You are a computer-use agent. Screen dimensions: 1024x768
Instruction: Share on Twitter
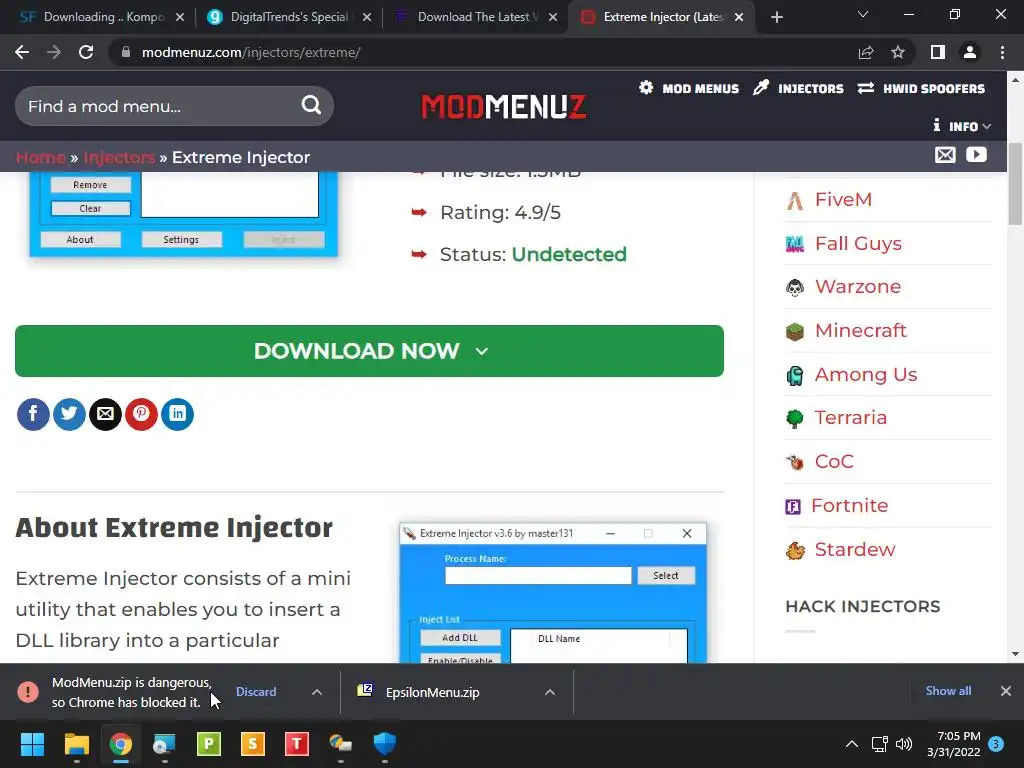coord(69,414)
